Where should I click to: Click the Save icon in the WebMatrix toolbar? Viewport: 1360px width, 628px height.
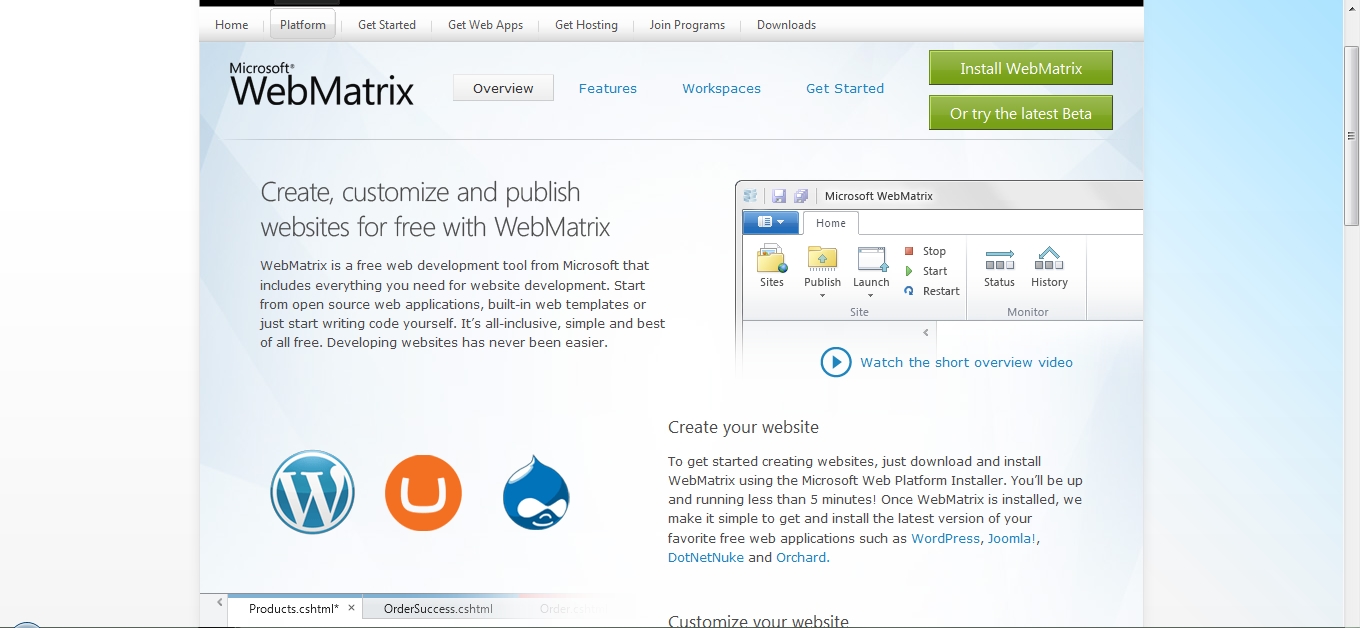(779, 196)
